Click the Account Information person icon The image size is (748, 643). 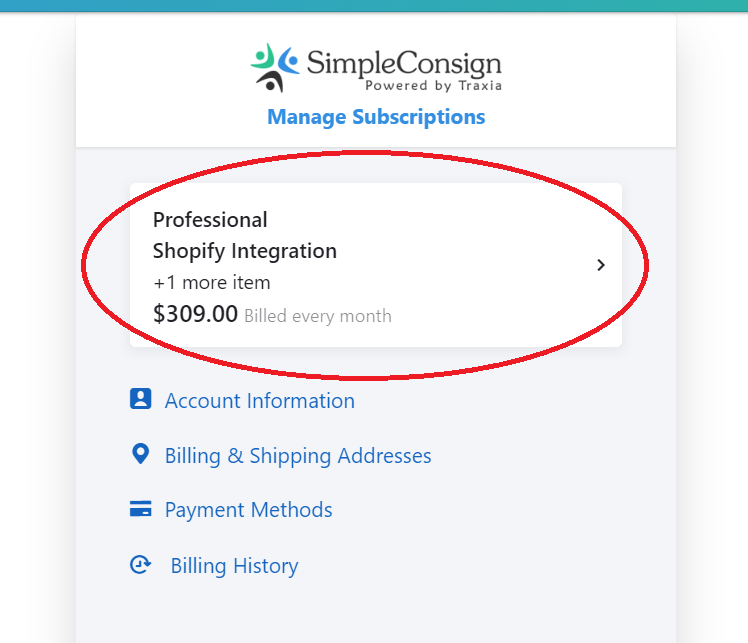pos(140,399)
